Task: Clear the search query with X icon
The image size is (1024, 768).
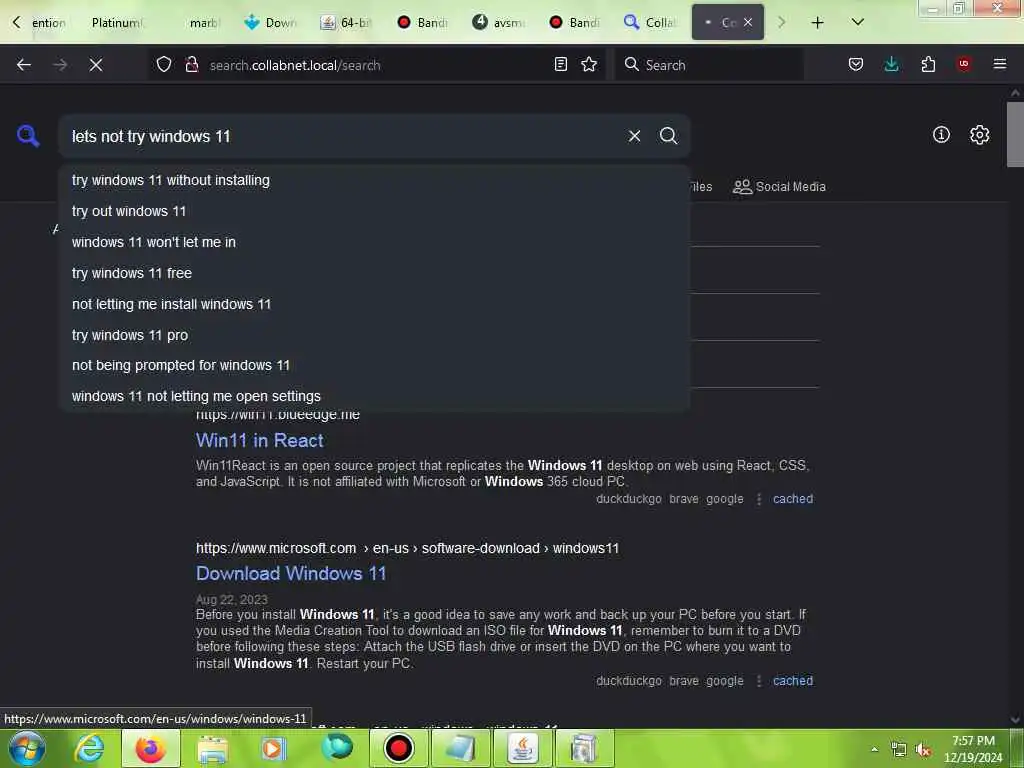Action: [x=634, y=136]
